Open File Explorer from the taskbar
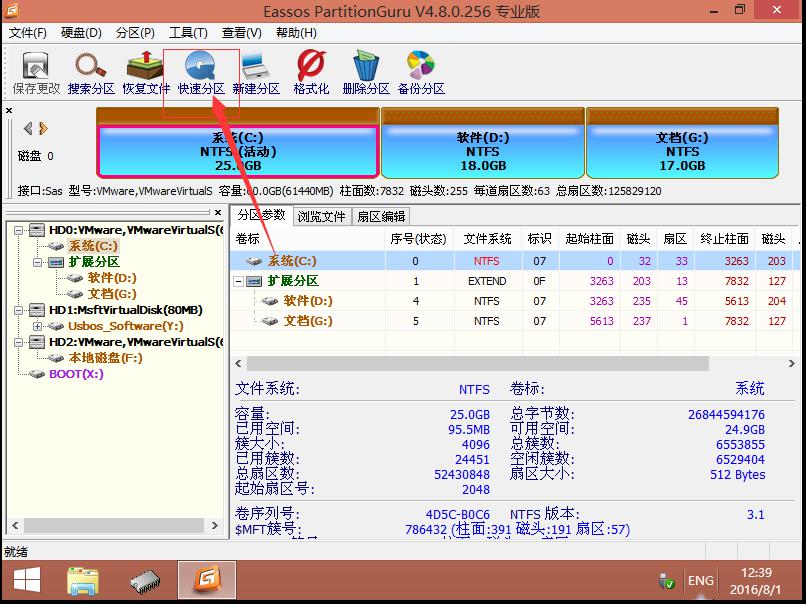This screenshot has height=604, width=806. click(83, 580)
